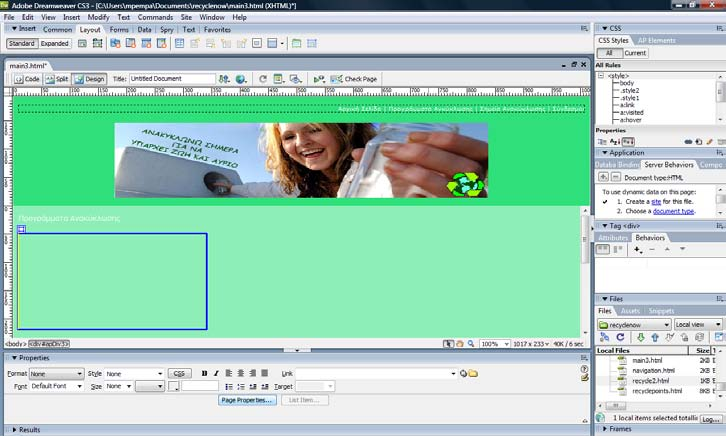This screenshot has height=436, width=726.
Task: Open the Size dropdown in Properties
Action: pyautogui.click(x=118, y=386)
